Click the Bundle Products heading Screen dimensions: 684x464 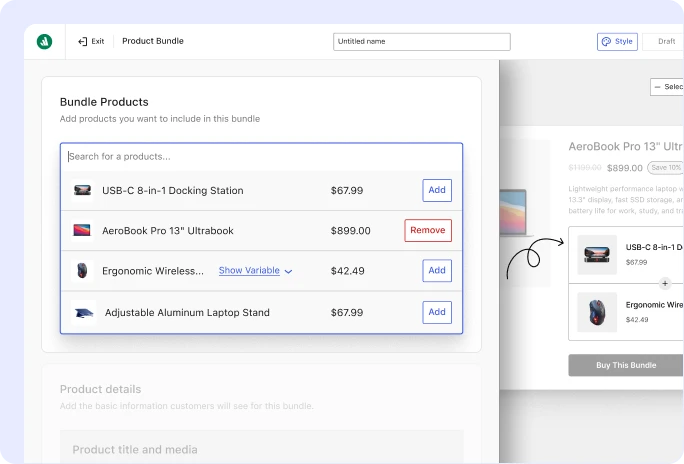coord(104,102)
